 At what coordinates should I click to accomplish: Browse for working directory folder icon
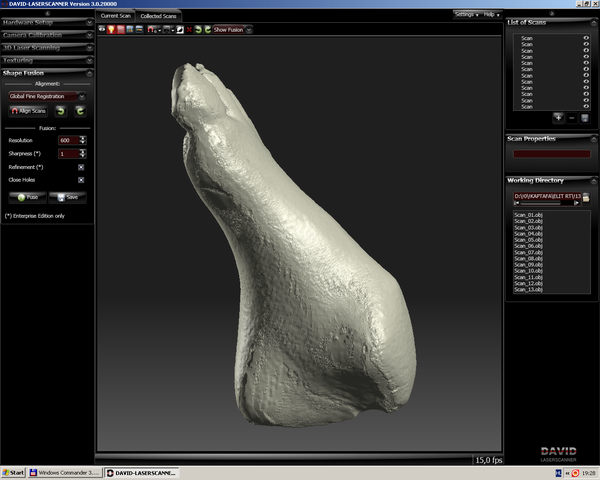[586, 197]
